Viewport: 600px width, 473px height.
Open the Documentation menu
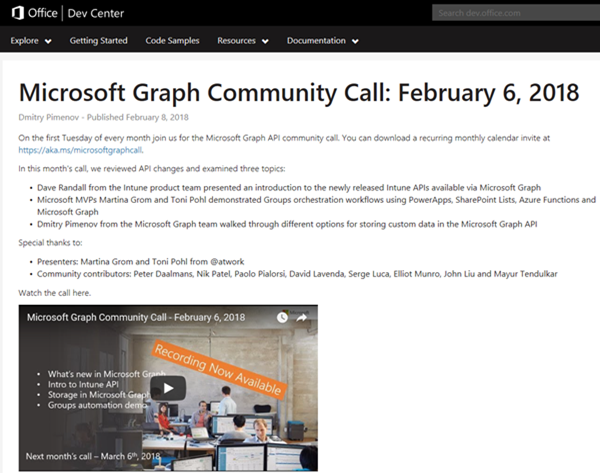point(316,41)
